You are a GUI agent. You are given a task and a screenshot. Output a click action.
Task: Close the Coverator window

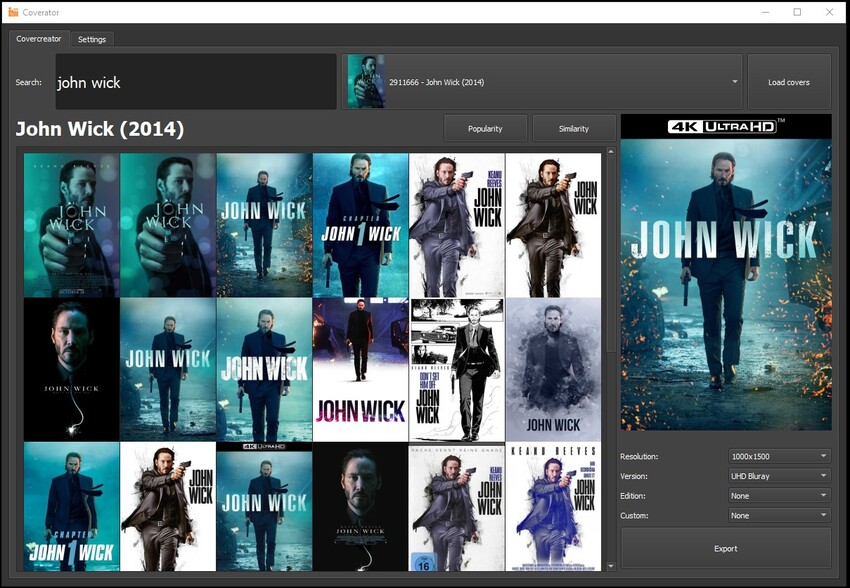click(x=829, y=12)
